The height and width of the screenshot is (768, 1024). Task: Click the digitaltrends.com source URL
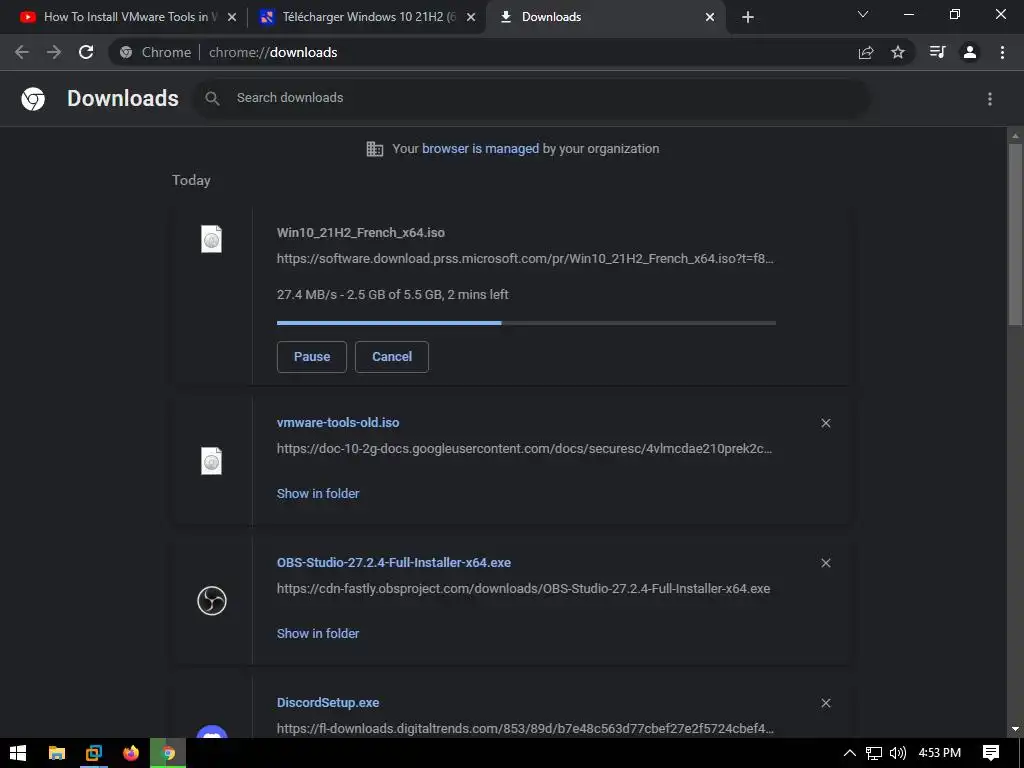pyautogui.click(x=525, y=728)
